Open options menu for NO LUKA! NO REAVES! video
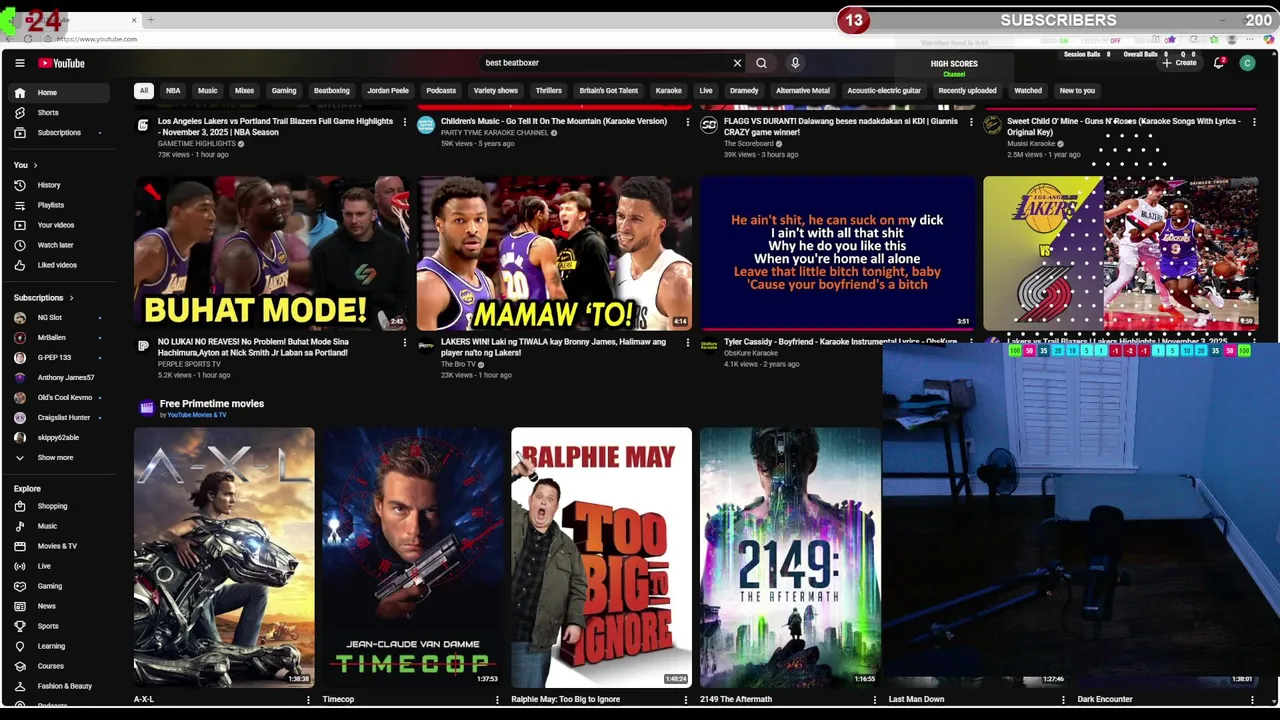 coord(405,343)
